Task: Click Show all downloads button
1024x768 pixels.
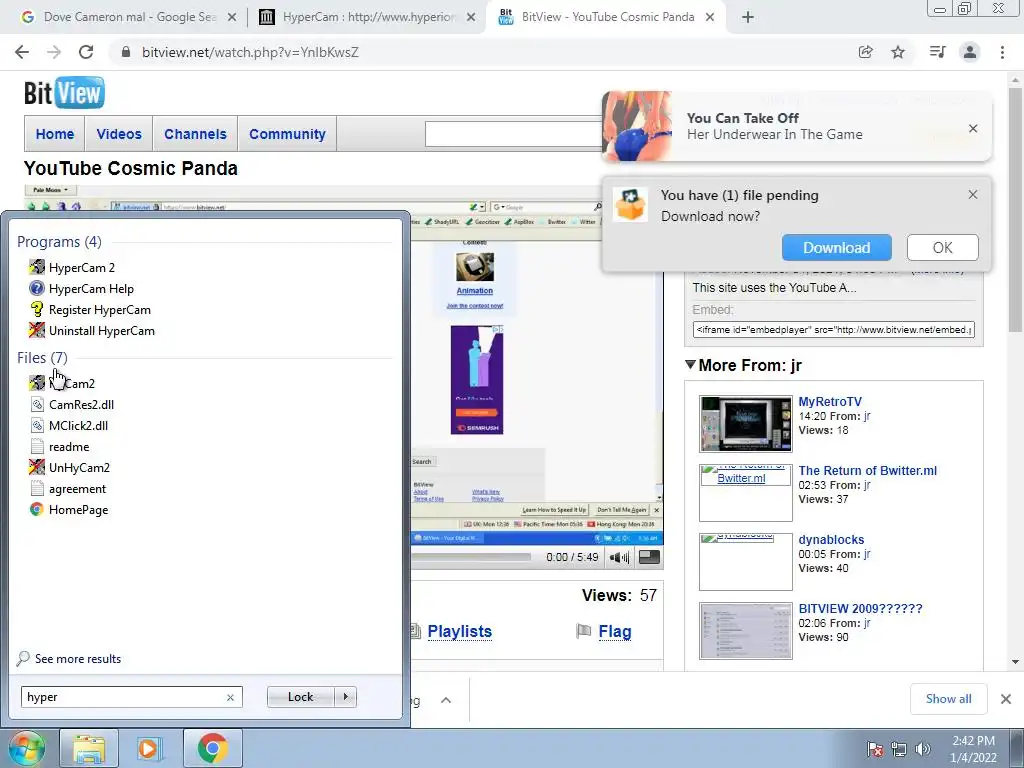Action: pyautogui.click(x=948, y=699)
